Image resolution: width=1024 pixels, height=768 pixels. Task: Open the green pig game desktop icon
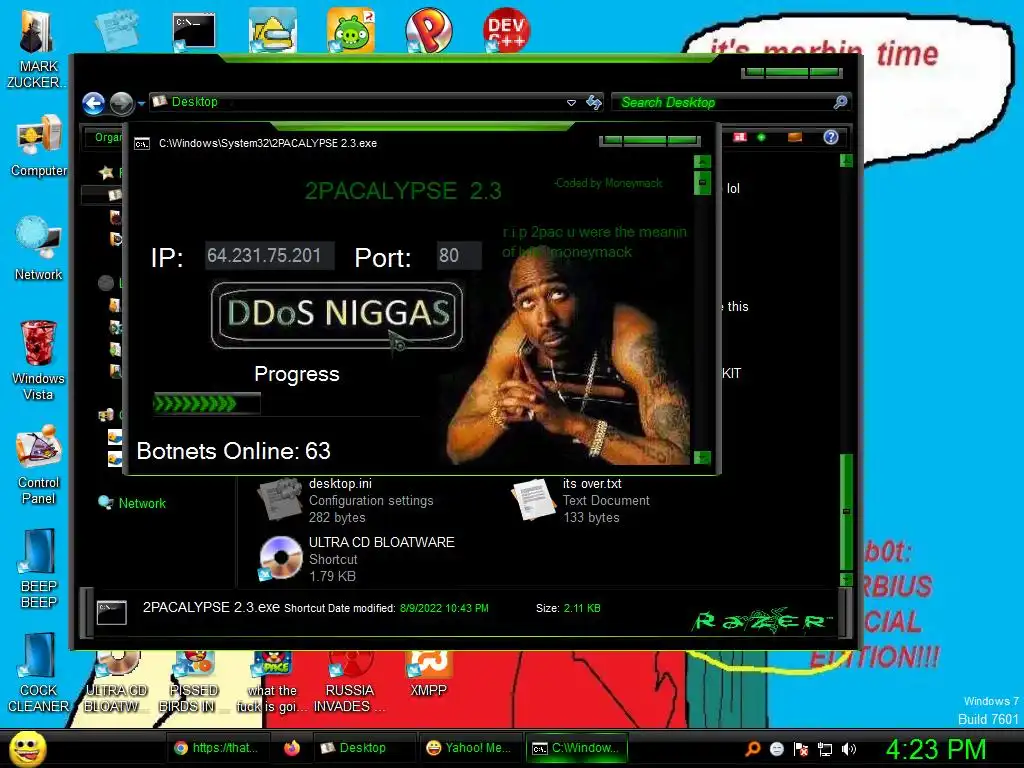click(x=351, y=31)
